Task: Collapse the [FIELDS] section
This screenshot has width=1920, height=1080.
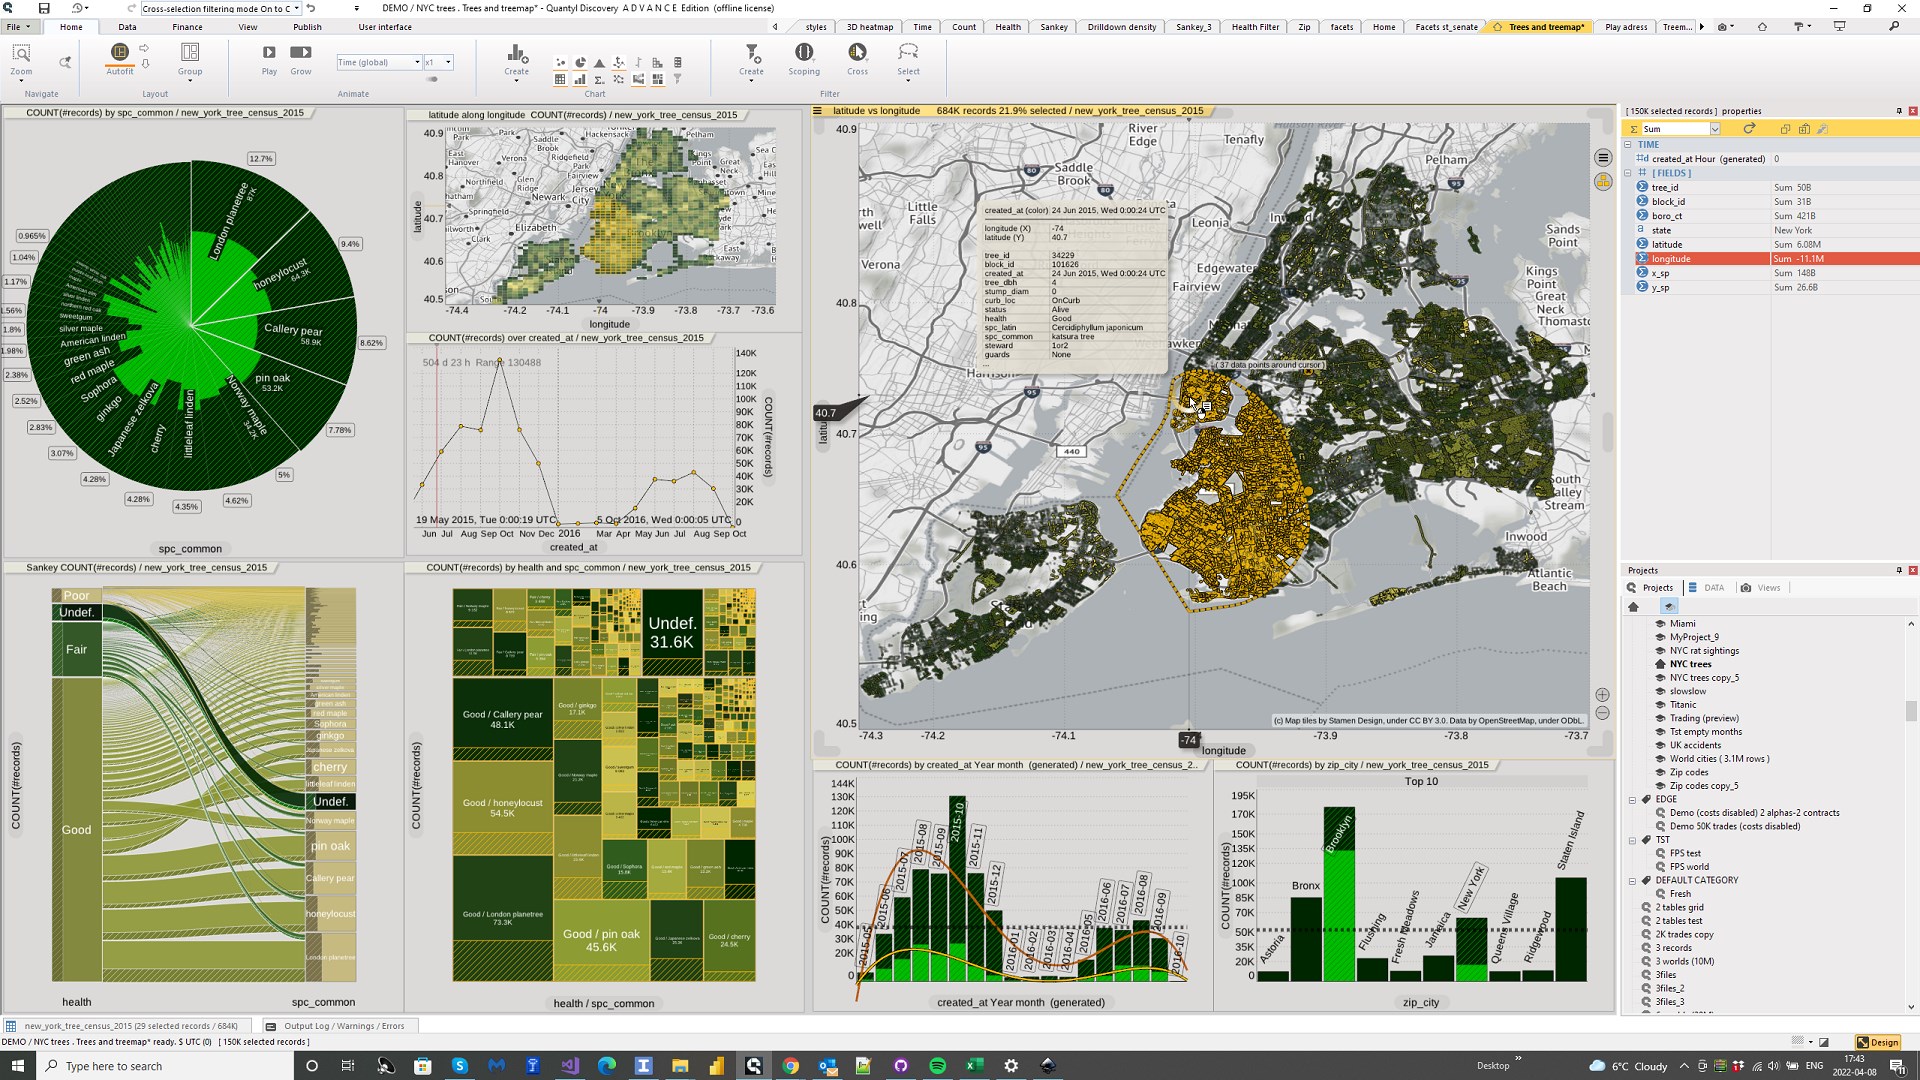Action: click(x=1628, y=173)
